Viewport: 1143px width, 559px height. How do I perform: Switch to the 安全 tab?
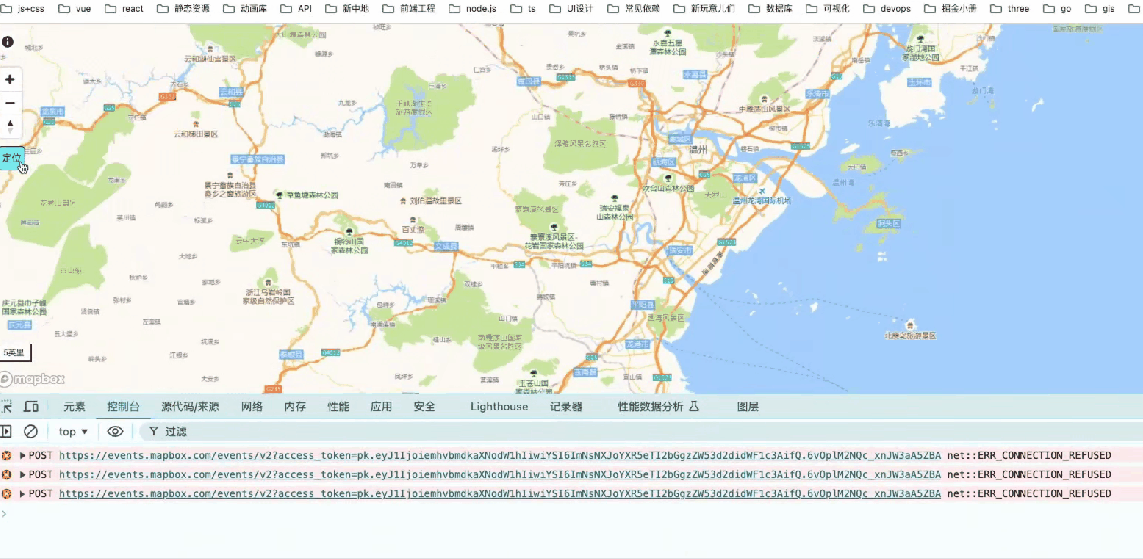[x=424, y=407]
